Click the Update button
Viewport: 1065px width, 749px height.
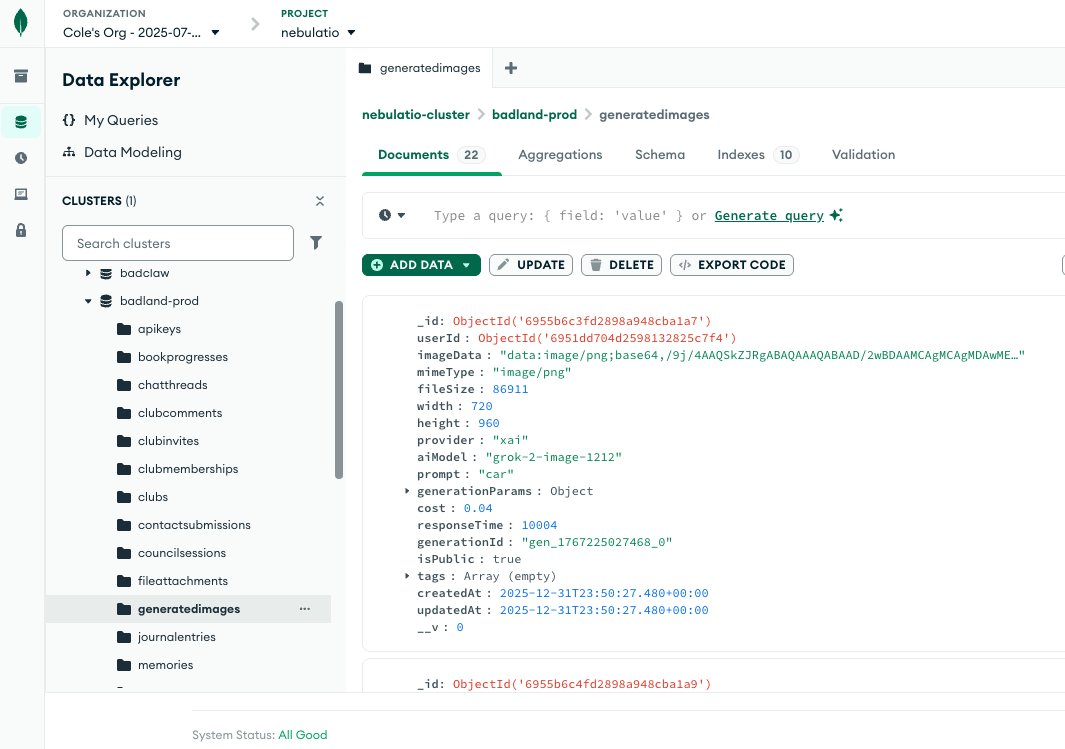tap(530, 264)
